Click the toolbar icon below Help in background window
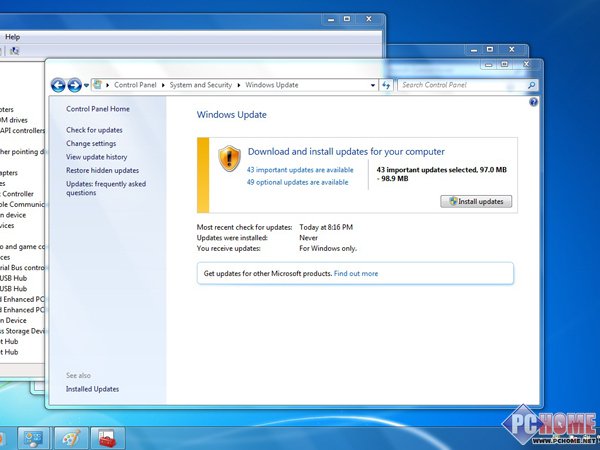 tap(14, 51)
